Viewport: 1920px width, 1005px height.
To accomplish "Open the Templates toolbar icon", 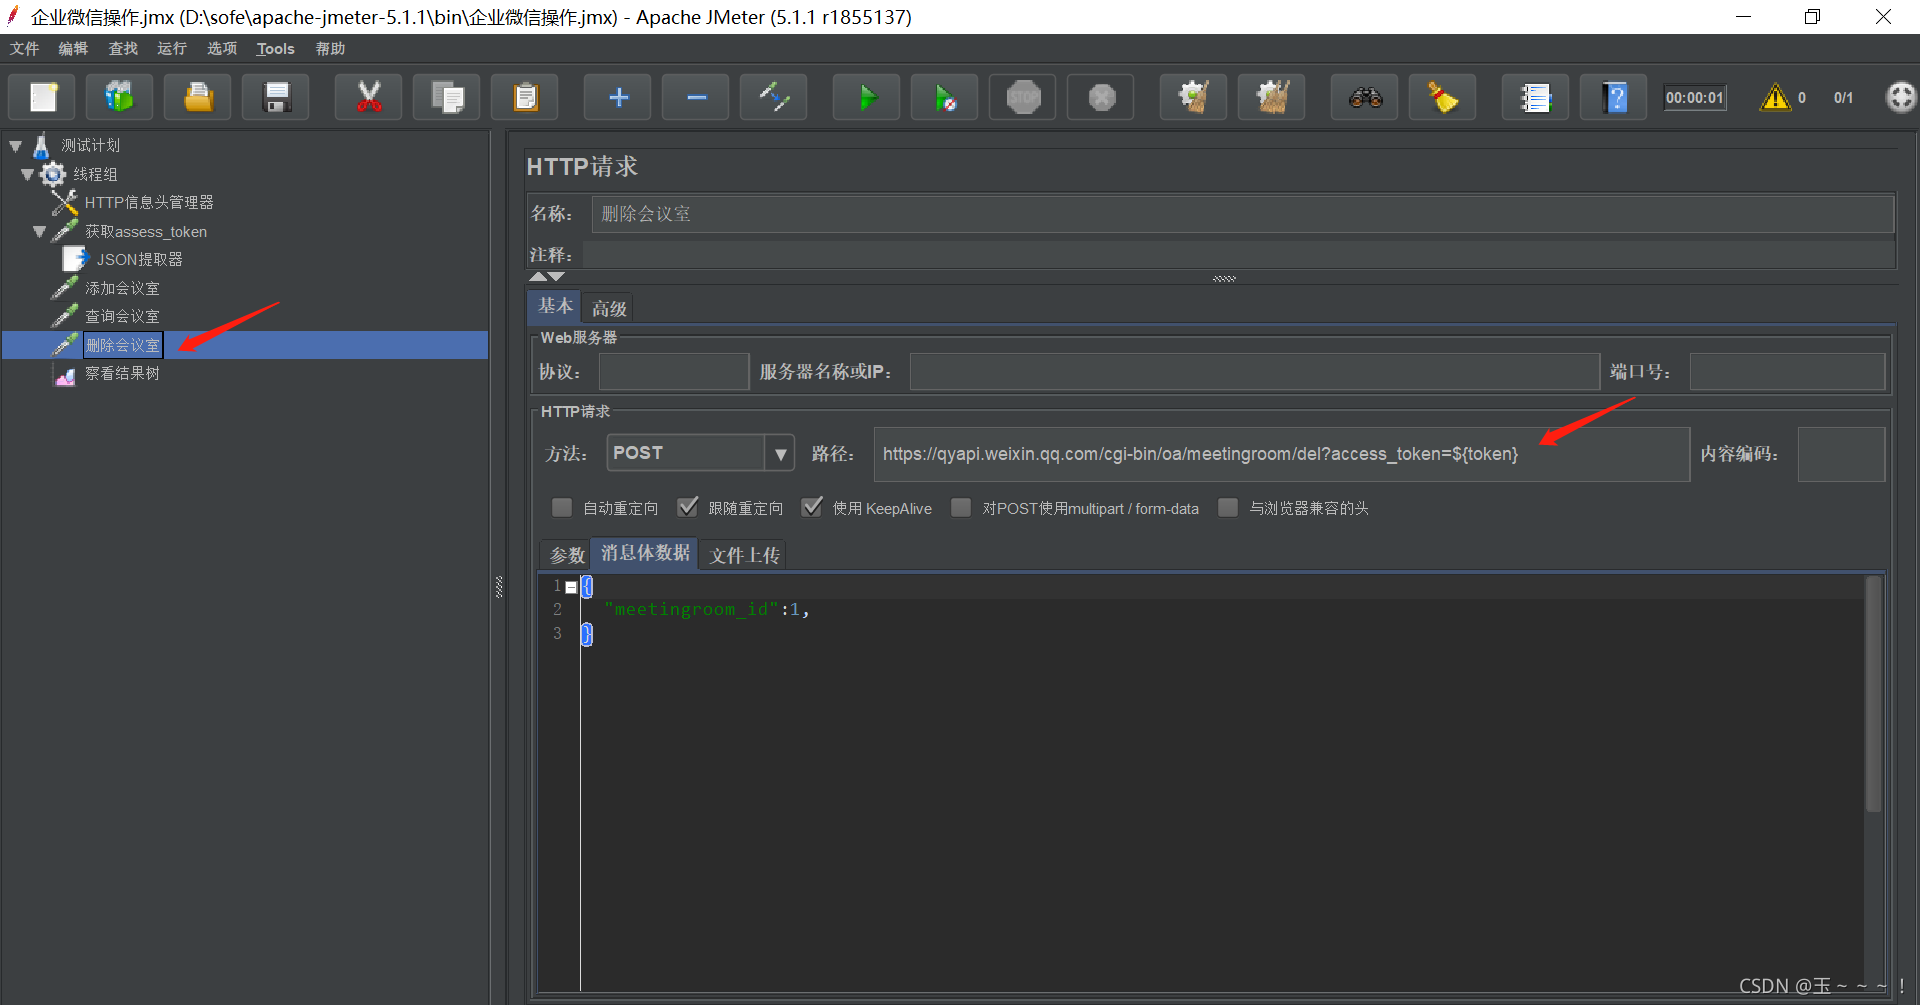I will [120, 98].
